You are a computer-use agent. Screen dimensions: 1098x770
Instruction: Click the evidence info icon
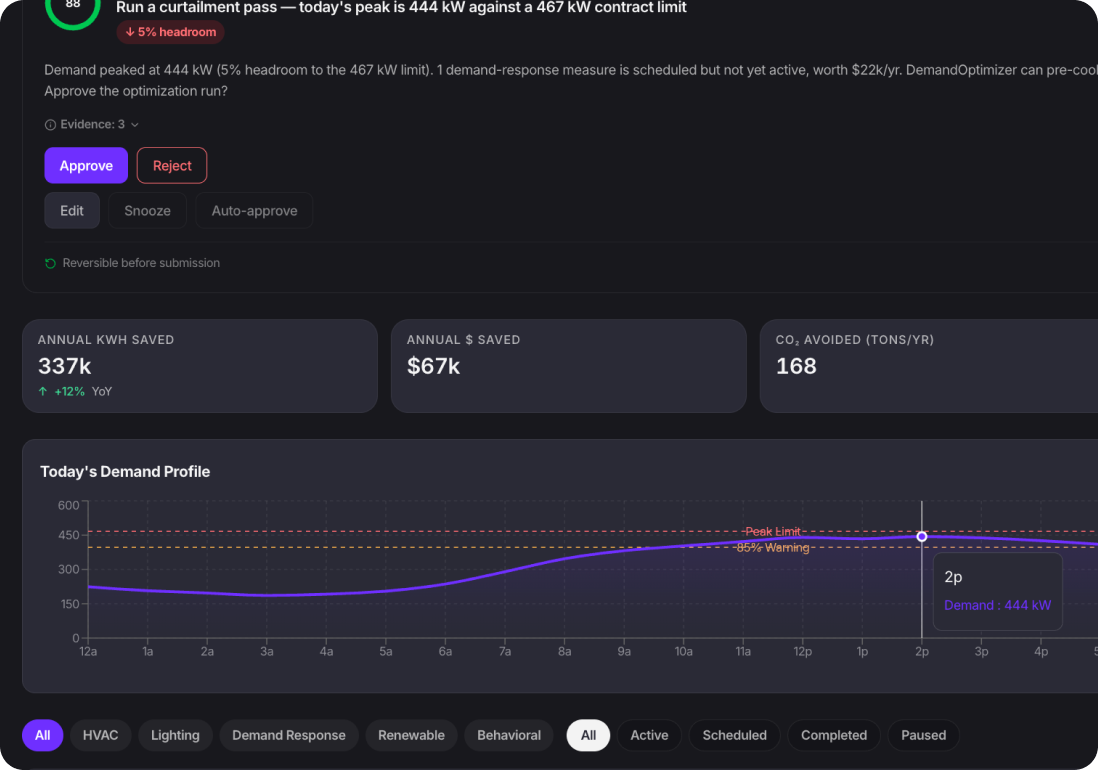coord(50,125)
